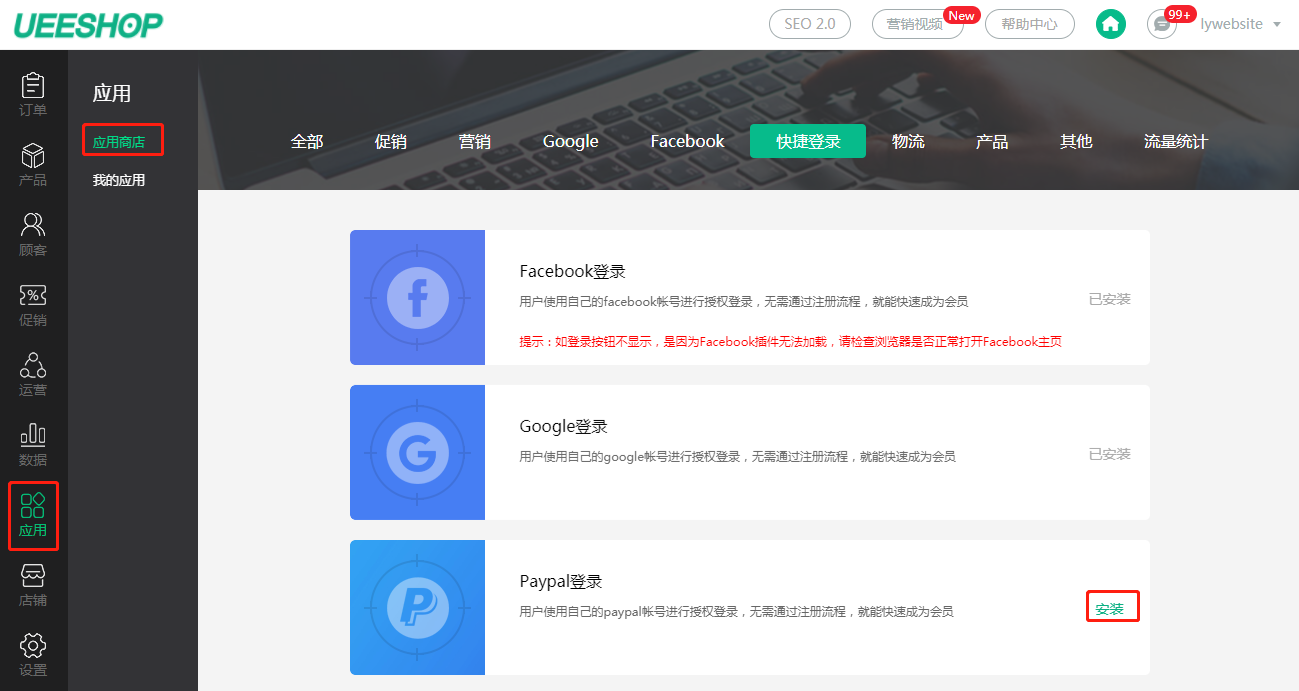Open Operations (运营) sidebar icon
Viewport: 1299px width, 691px height.
point(33,374)
